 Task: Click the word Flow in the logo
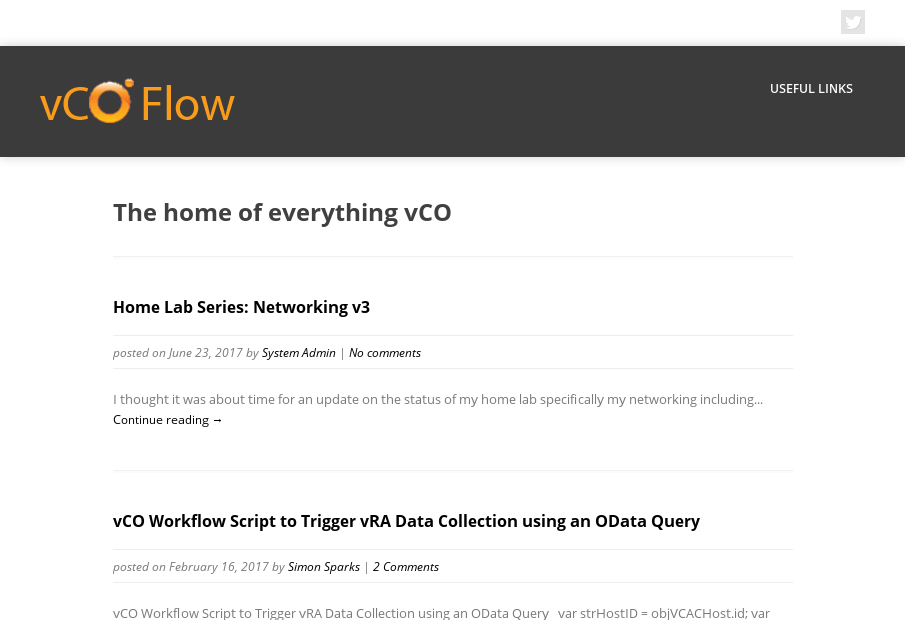pos(187,104)
